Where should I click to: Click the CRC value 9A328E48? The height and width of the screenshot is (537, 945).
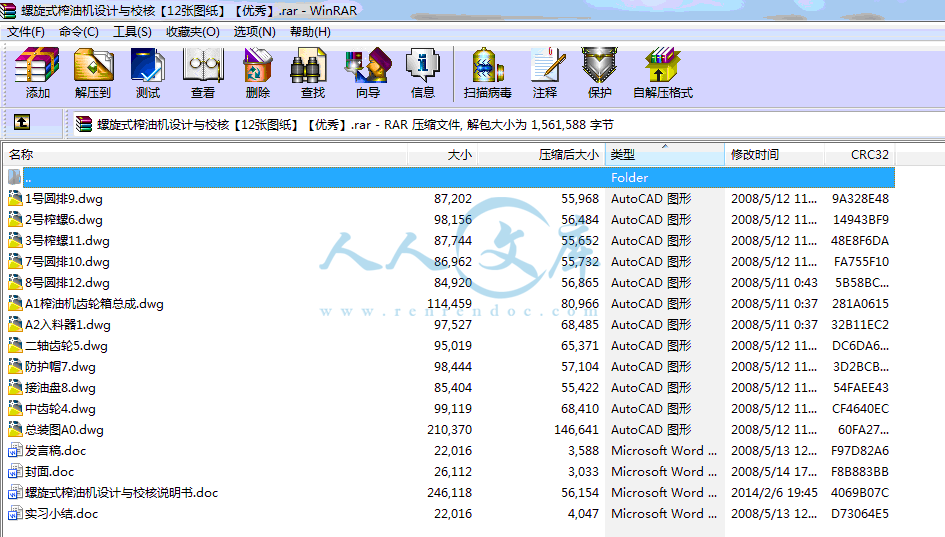coord(861,198)
